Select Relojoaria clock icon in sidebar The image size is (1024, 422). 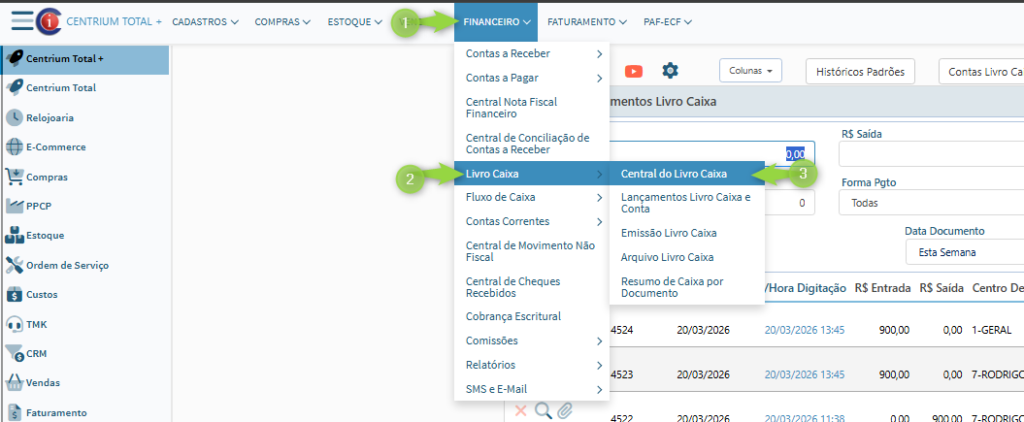click(x=15, y=117)
